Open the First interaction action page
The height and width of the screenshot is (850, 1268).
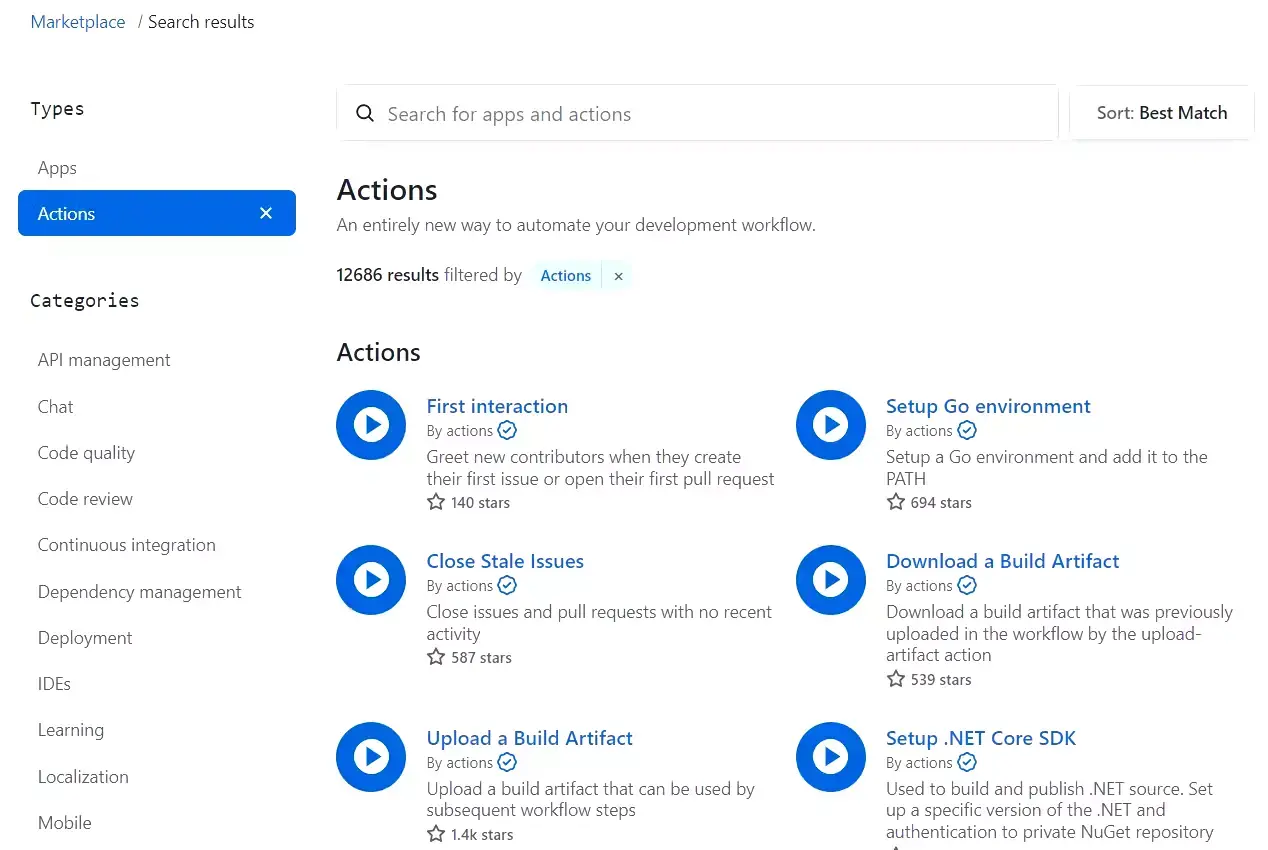(x=497, y=406)
